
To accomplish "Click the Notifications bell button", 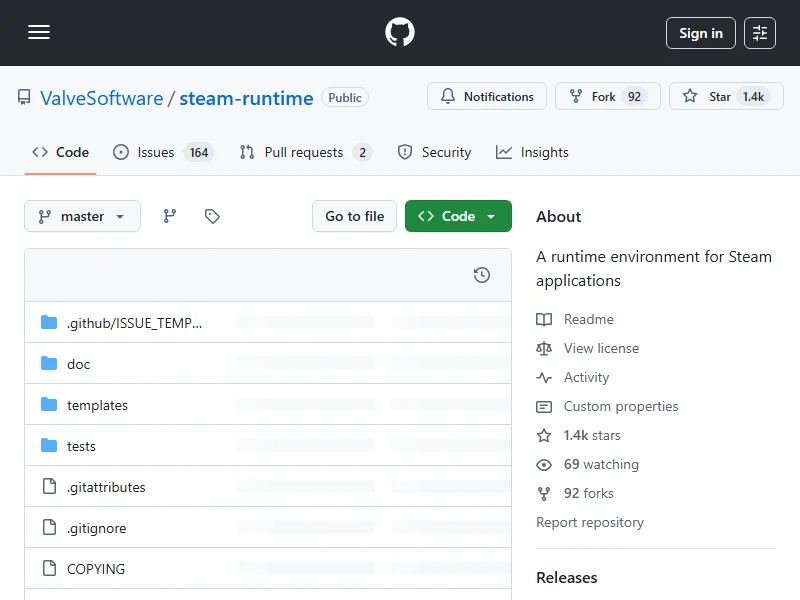I will click(487, 97).
